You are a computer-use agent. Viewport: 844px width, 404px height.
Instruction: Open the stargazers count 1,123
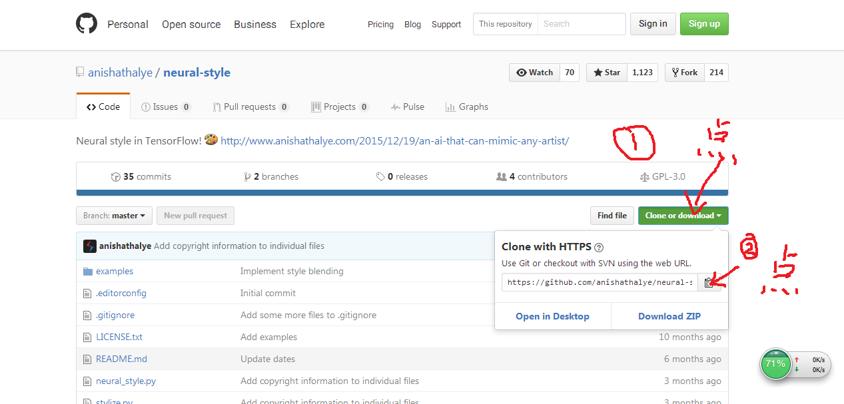pyautogui.click(x=642, y=72)
